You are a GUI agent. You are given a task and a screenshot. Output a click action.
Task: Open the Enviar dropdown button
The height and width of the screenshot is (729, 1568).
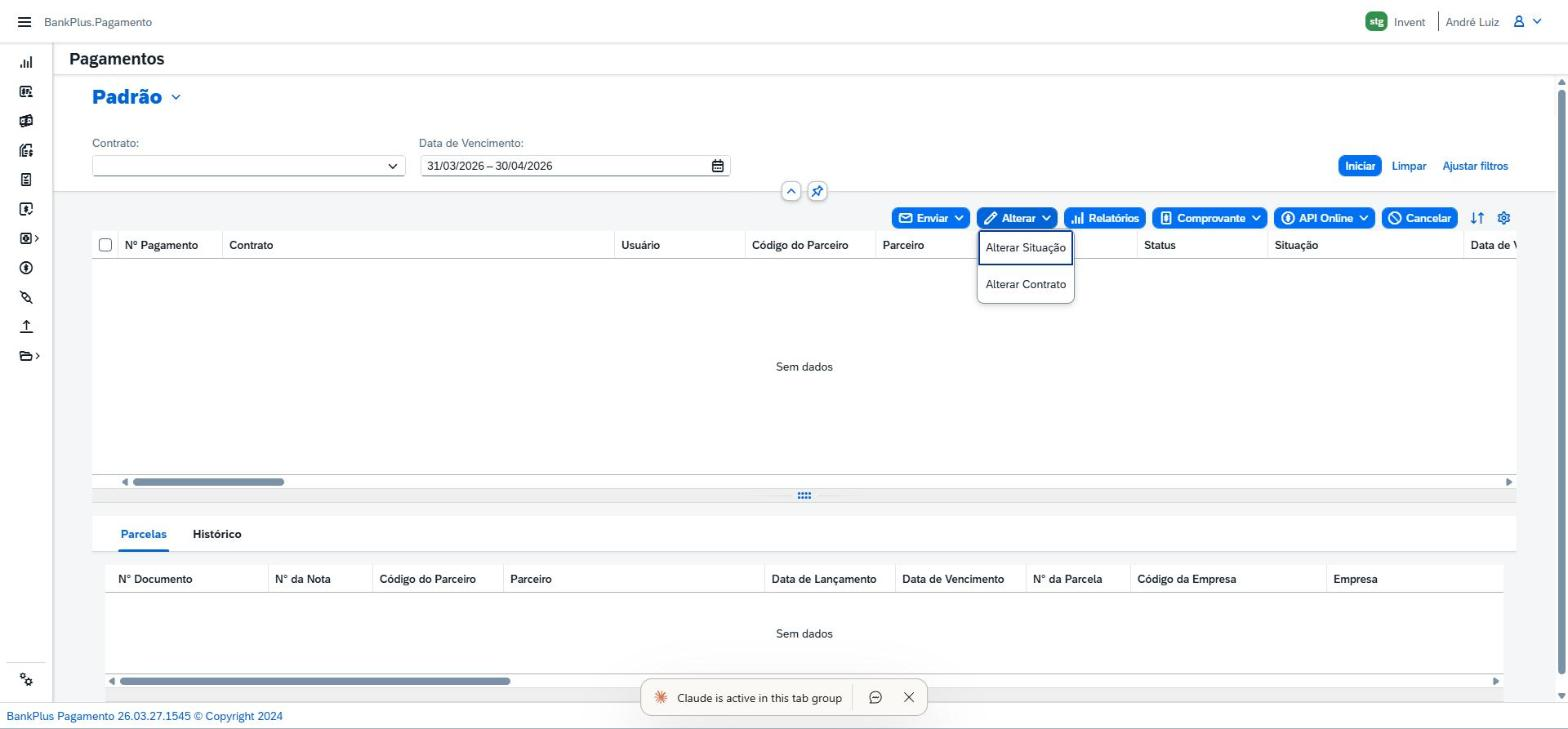[x=931, y=218]
